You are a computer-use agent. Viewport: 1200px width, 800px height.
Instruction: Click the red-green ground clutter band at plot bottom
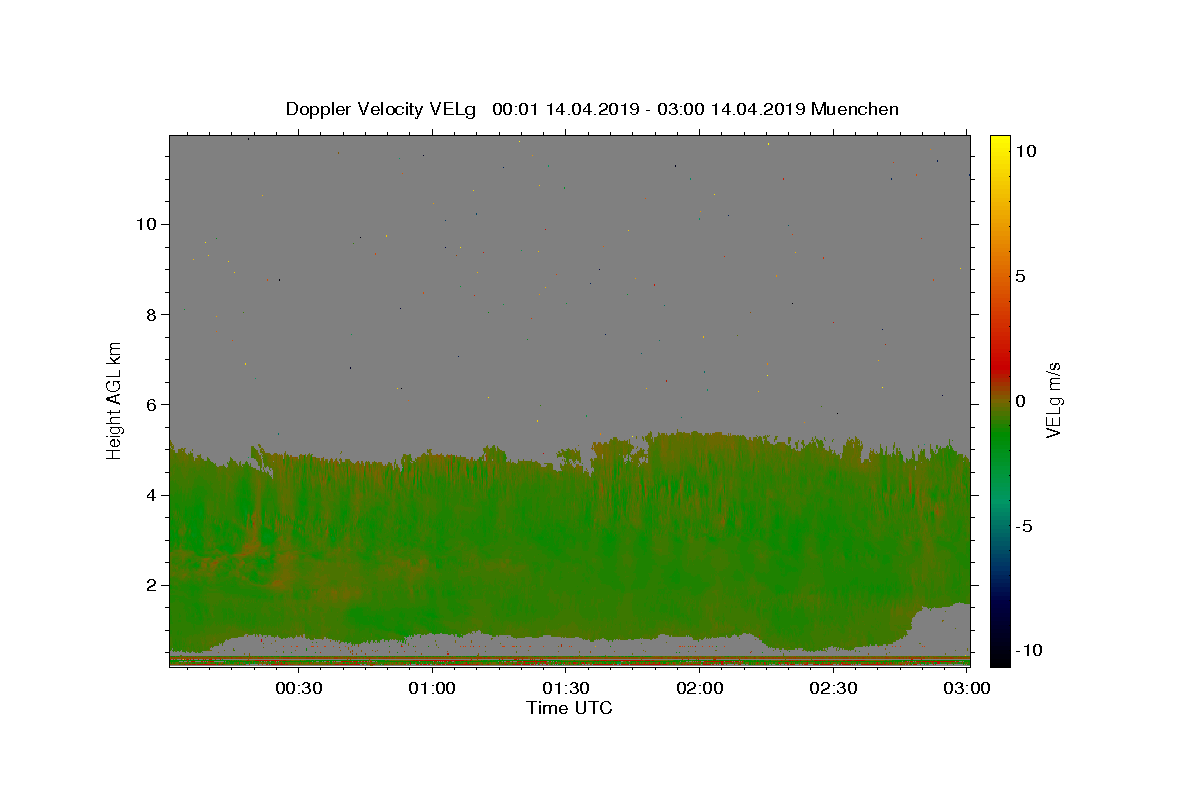569,661
